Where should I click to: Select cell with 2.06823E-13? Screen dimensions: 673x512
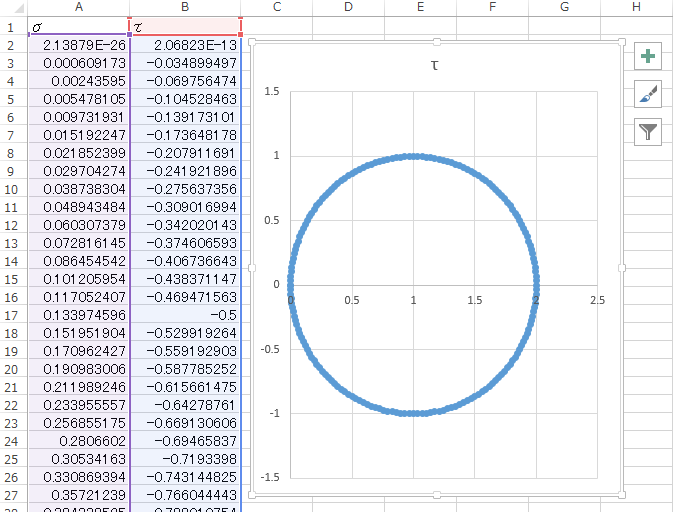pos(185,45)
